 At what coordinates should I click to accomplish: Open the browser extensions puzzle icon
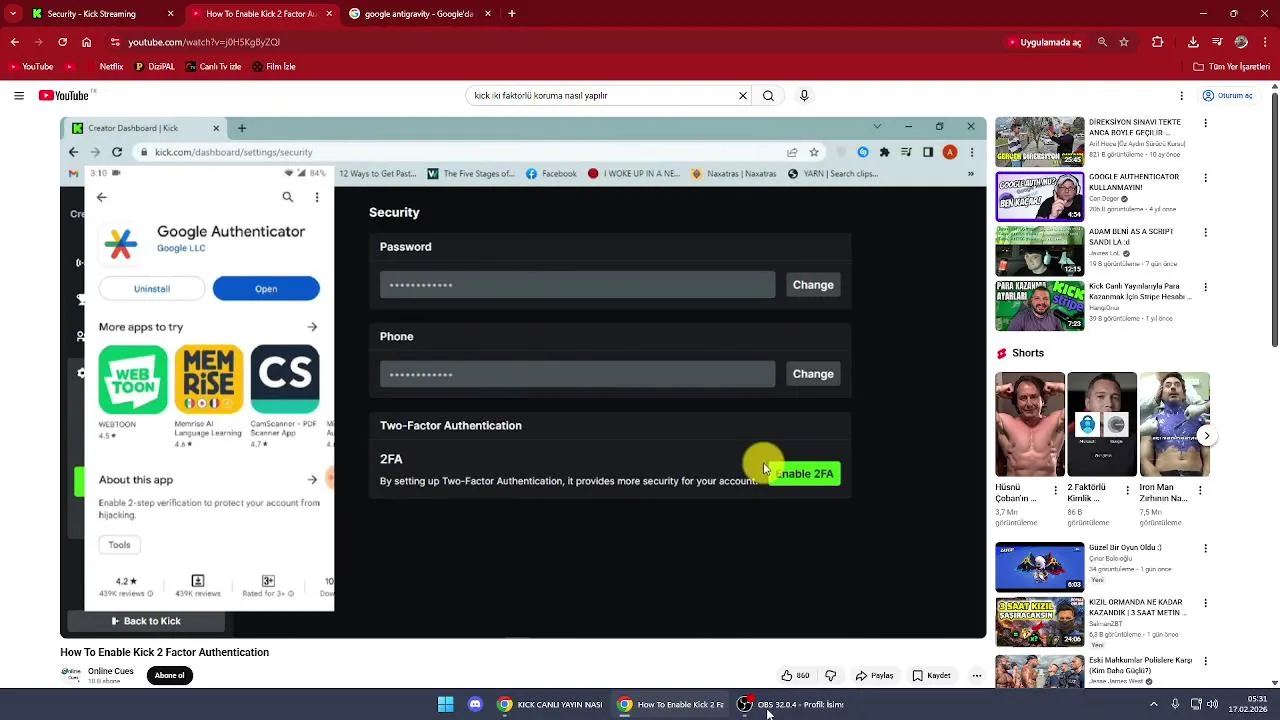pyautogui.click(x=1158, y=42)
